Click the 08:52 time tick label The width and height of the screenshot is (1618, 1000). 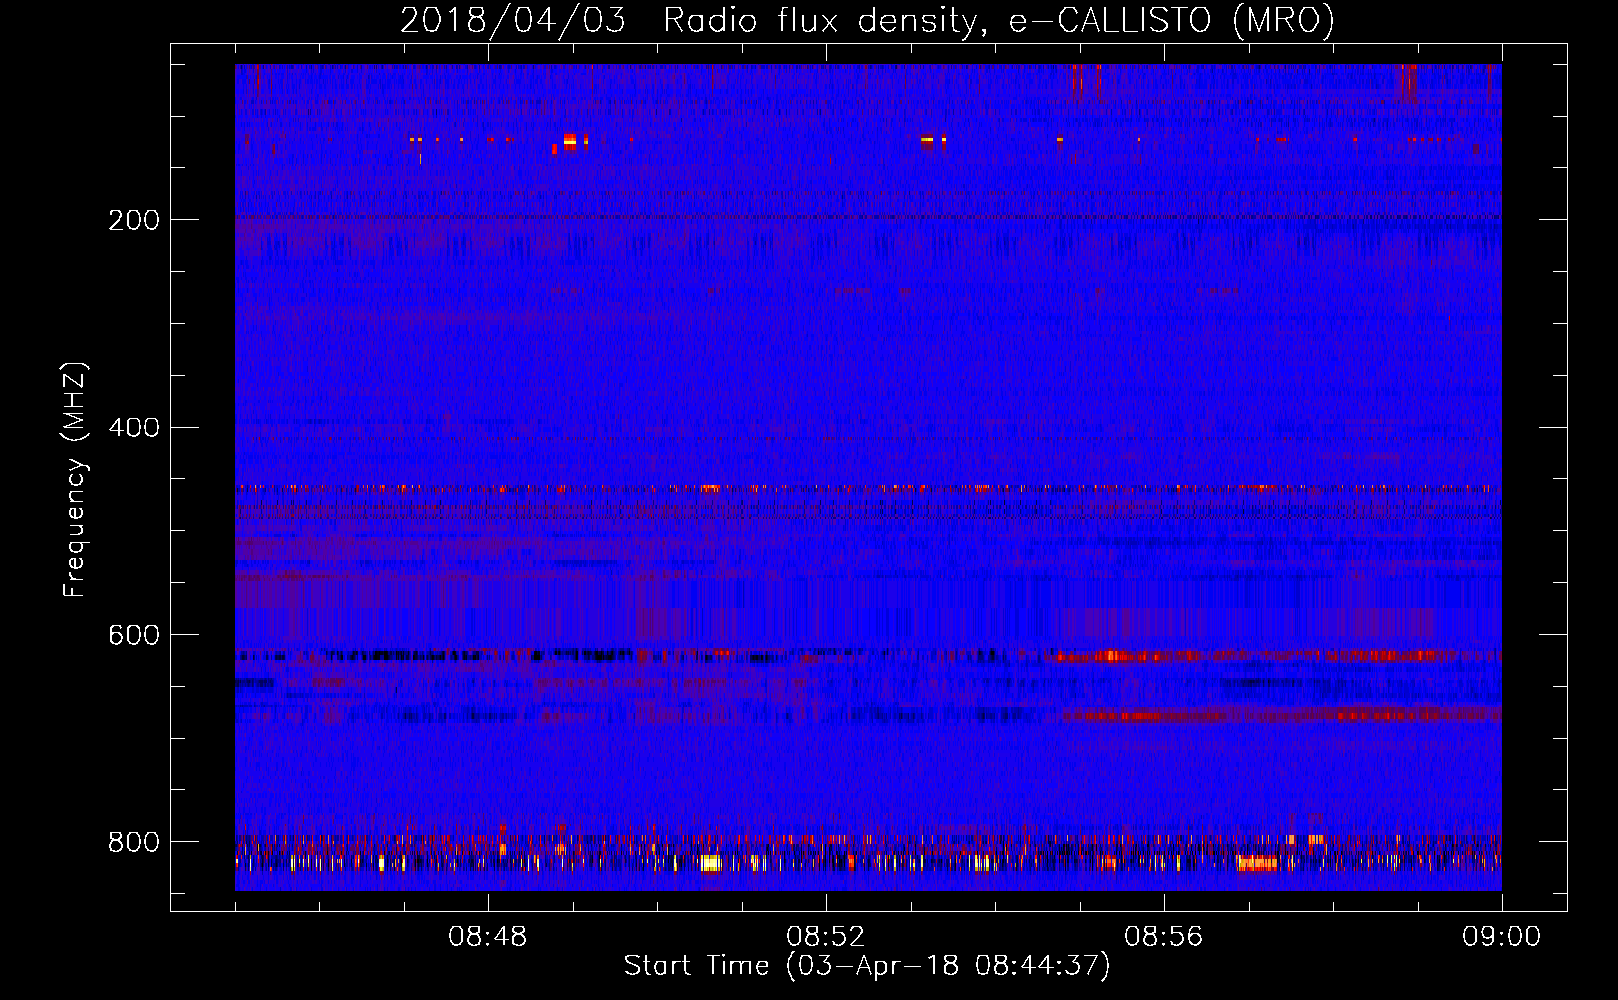(x=826, y=937)
